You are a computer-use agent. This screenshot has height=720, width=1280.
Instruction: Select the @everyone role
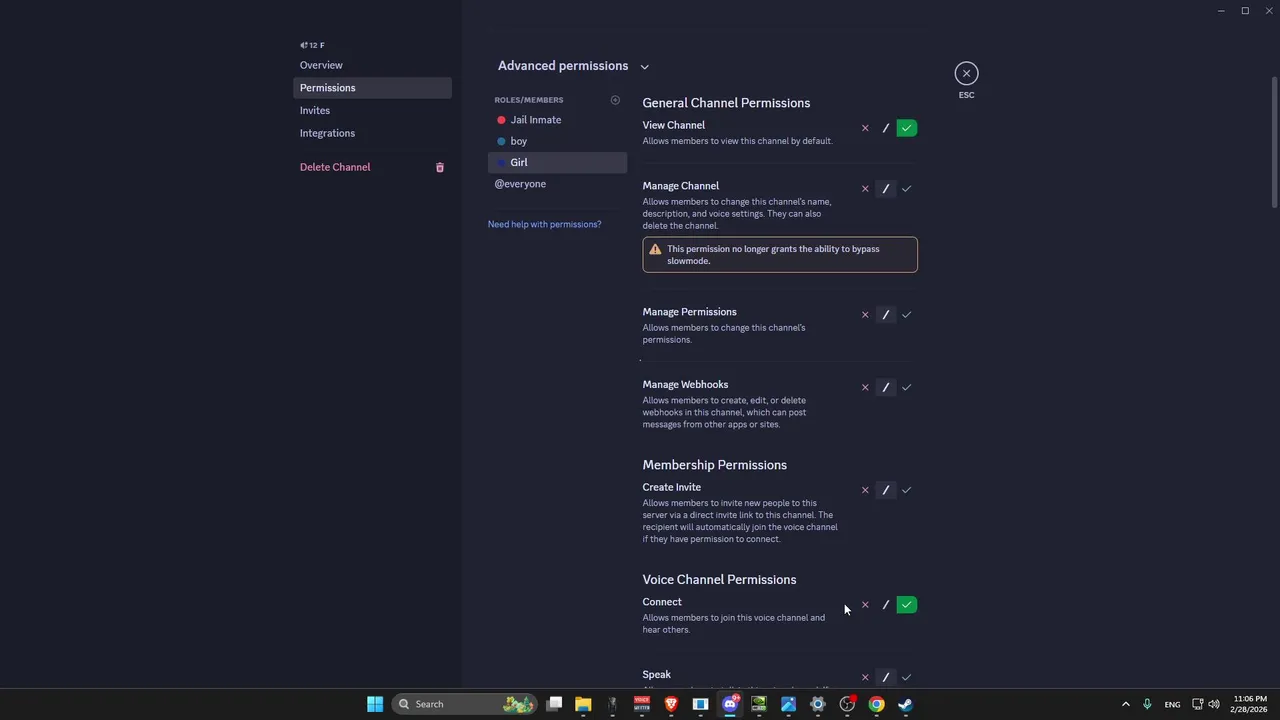(557, 184)
